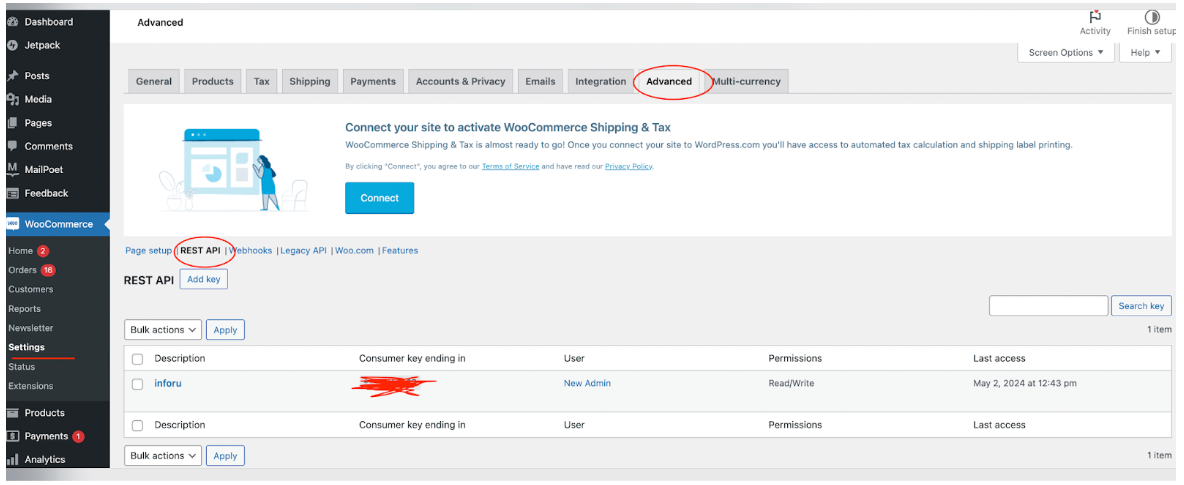
Task: Open the Activity flag icon
Action: tap(1094, 17)
